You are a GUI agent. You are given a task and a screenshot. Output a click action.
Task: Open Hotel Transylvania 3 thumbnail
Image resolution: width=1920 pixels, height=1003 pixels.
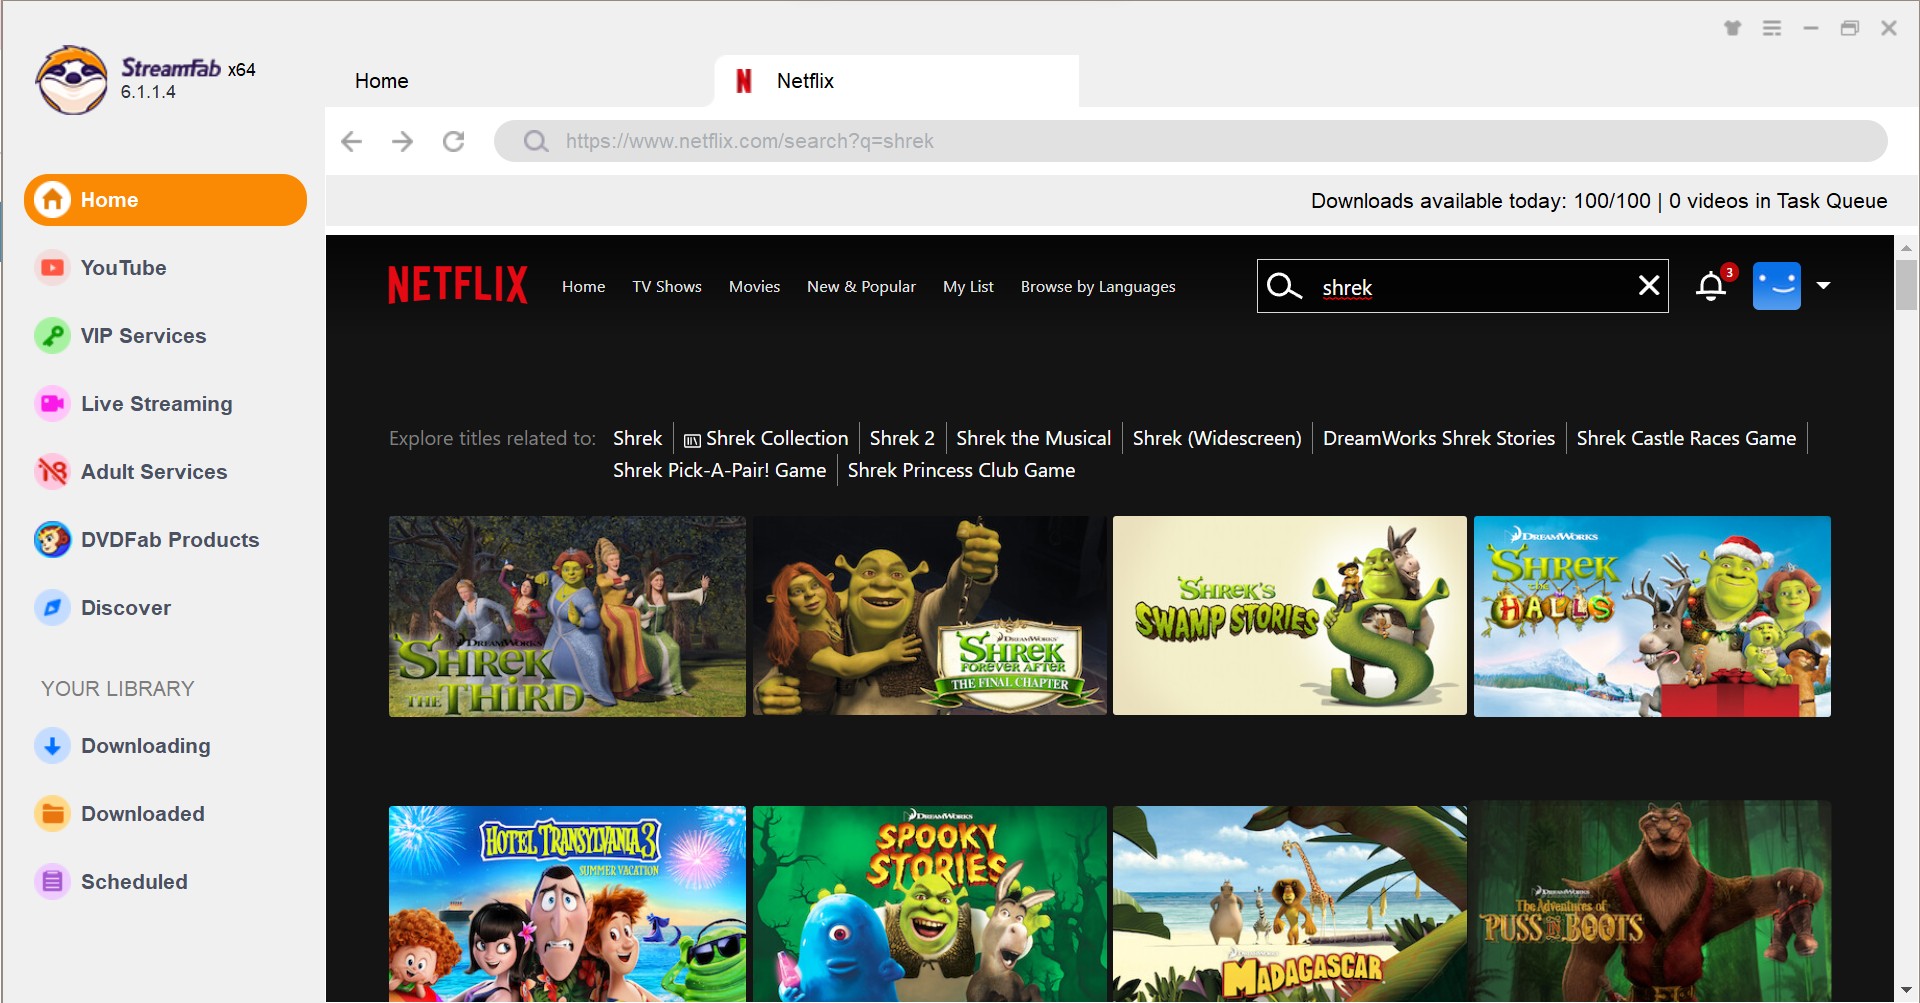pos(567,904)
